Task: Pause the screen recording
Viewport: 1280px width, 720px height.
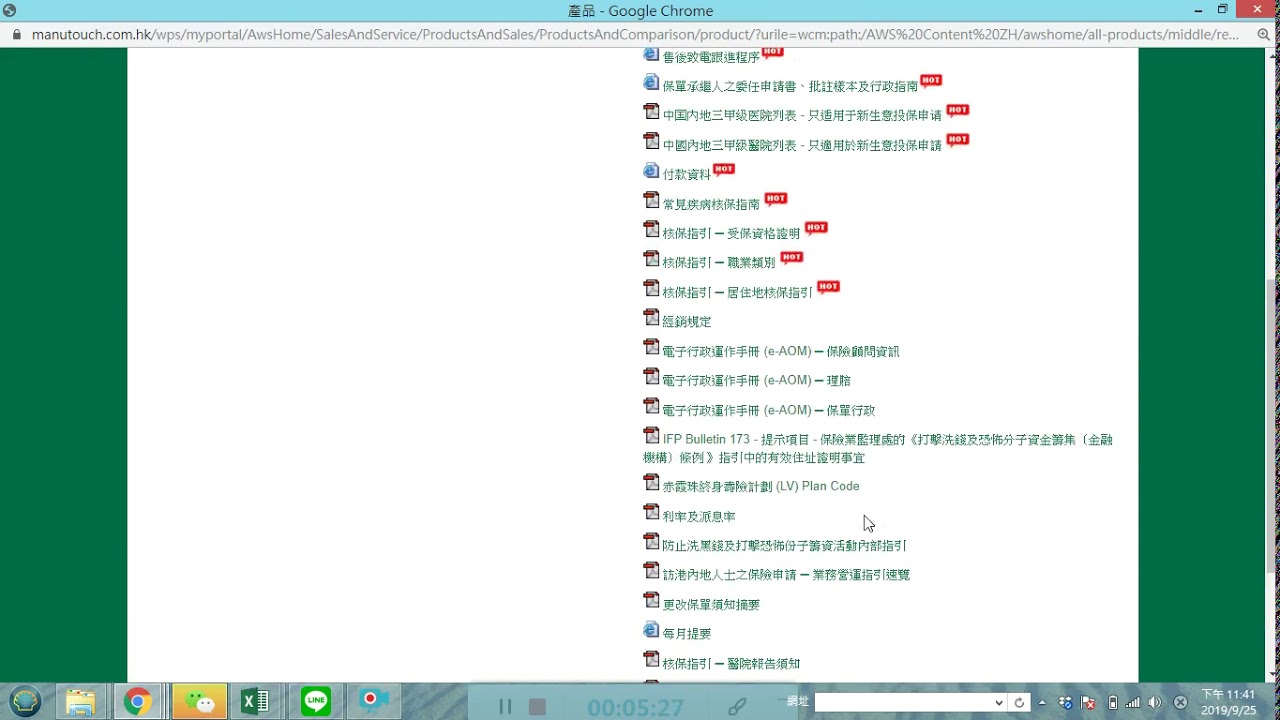Action: (x=505, y=707)
